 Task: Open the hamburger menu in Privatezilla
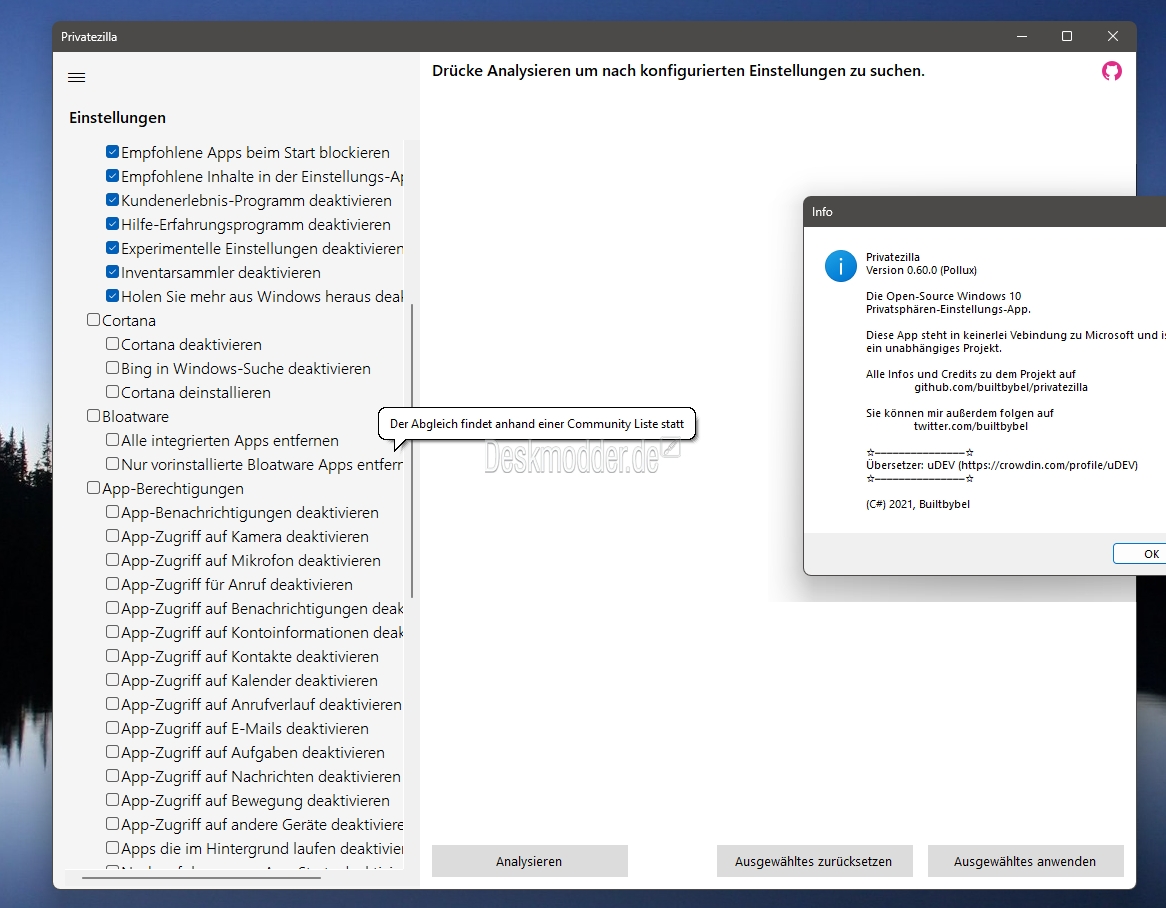tap(77, 77)
